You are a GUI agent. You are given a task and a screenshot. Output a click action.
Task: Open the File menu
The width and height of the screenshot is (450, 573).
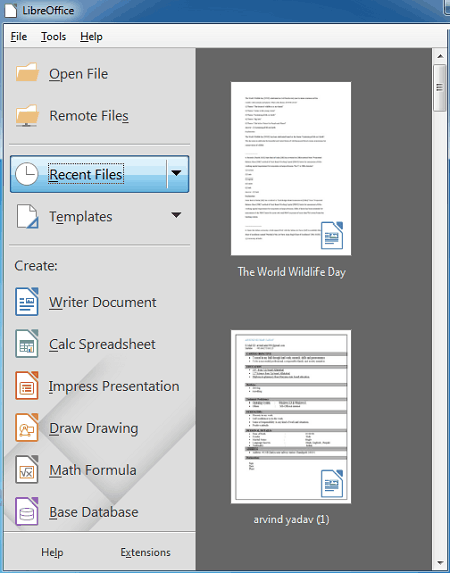19,37
